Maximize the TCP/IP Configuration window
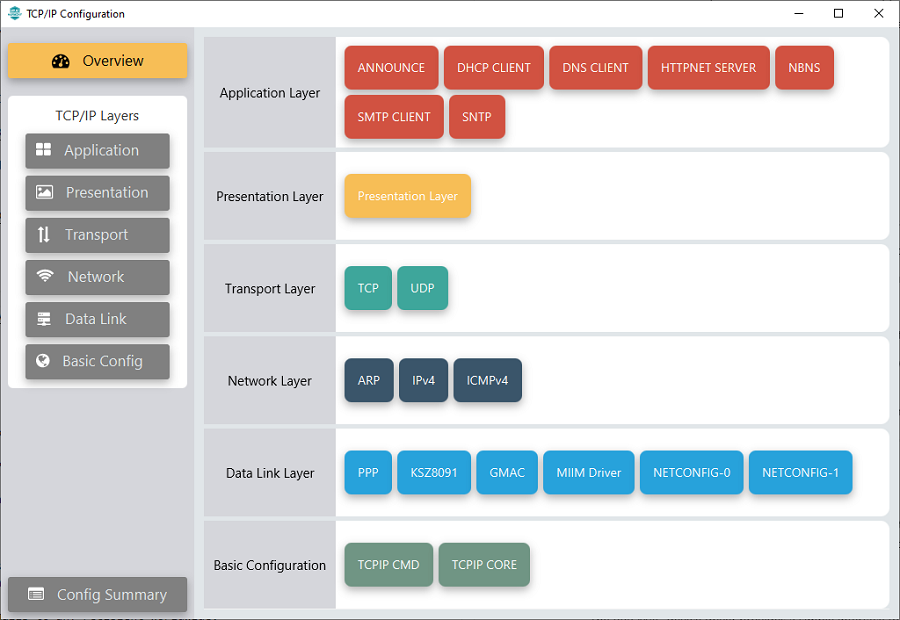 [x=838, y=14]
